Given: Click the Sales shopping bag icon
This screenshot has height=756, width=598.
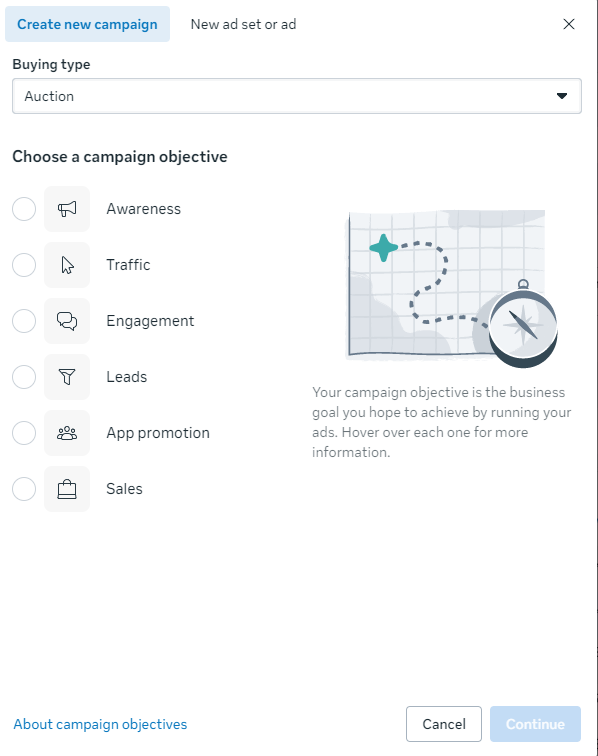Looking at the screenshot, I should pyautogui.click(x=67, y=488).
